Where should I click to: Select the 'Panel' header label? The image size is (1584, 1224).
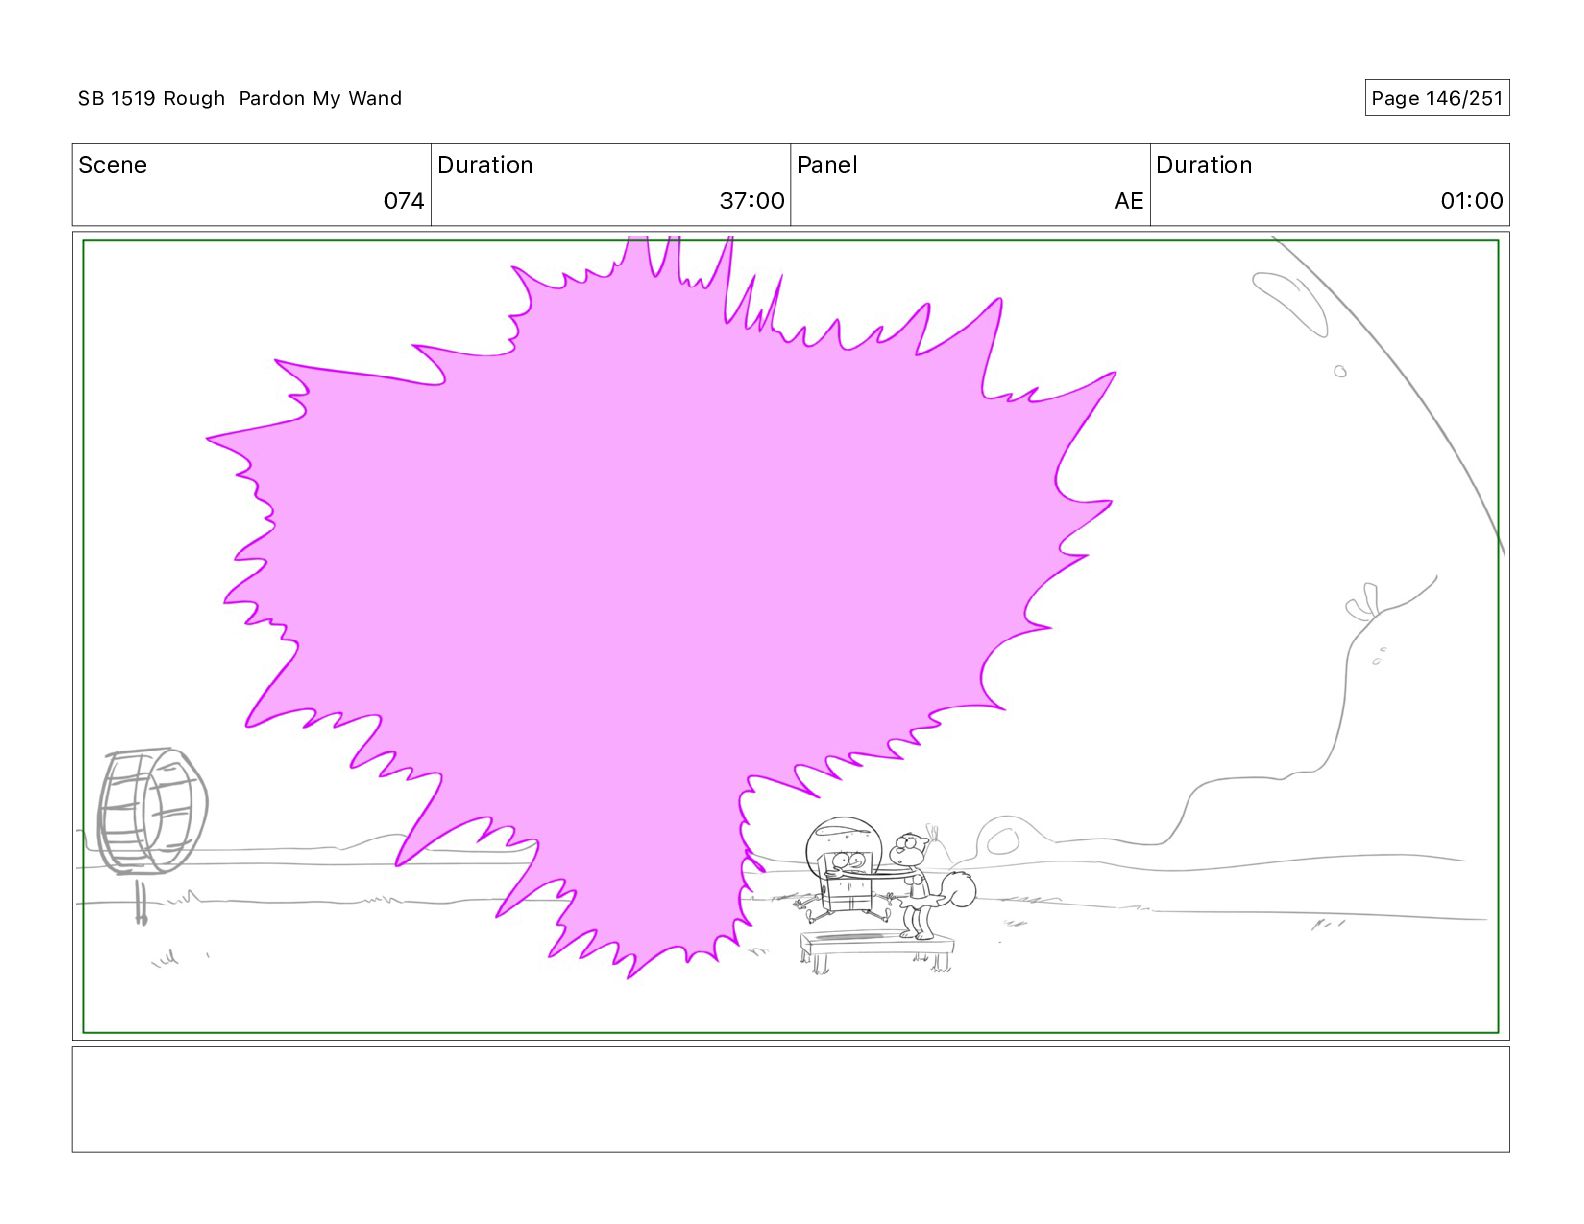827,165
